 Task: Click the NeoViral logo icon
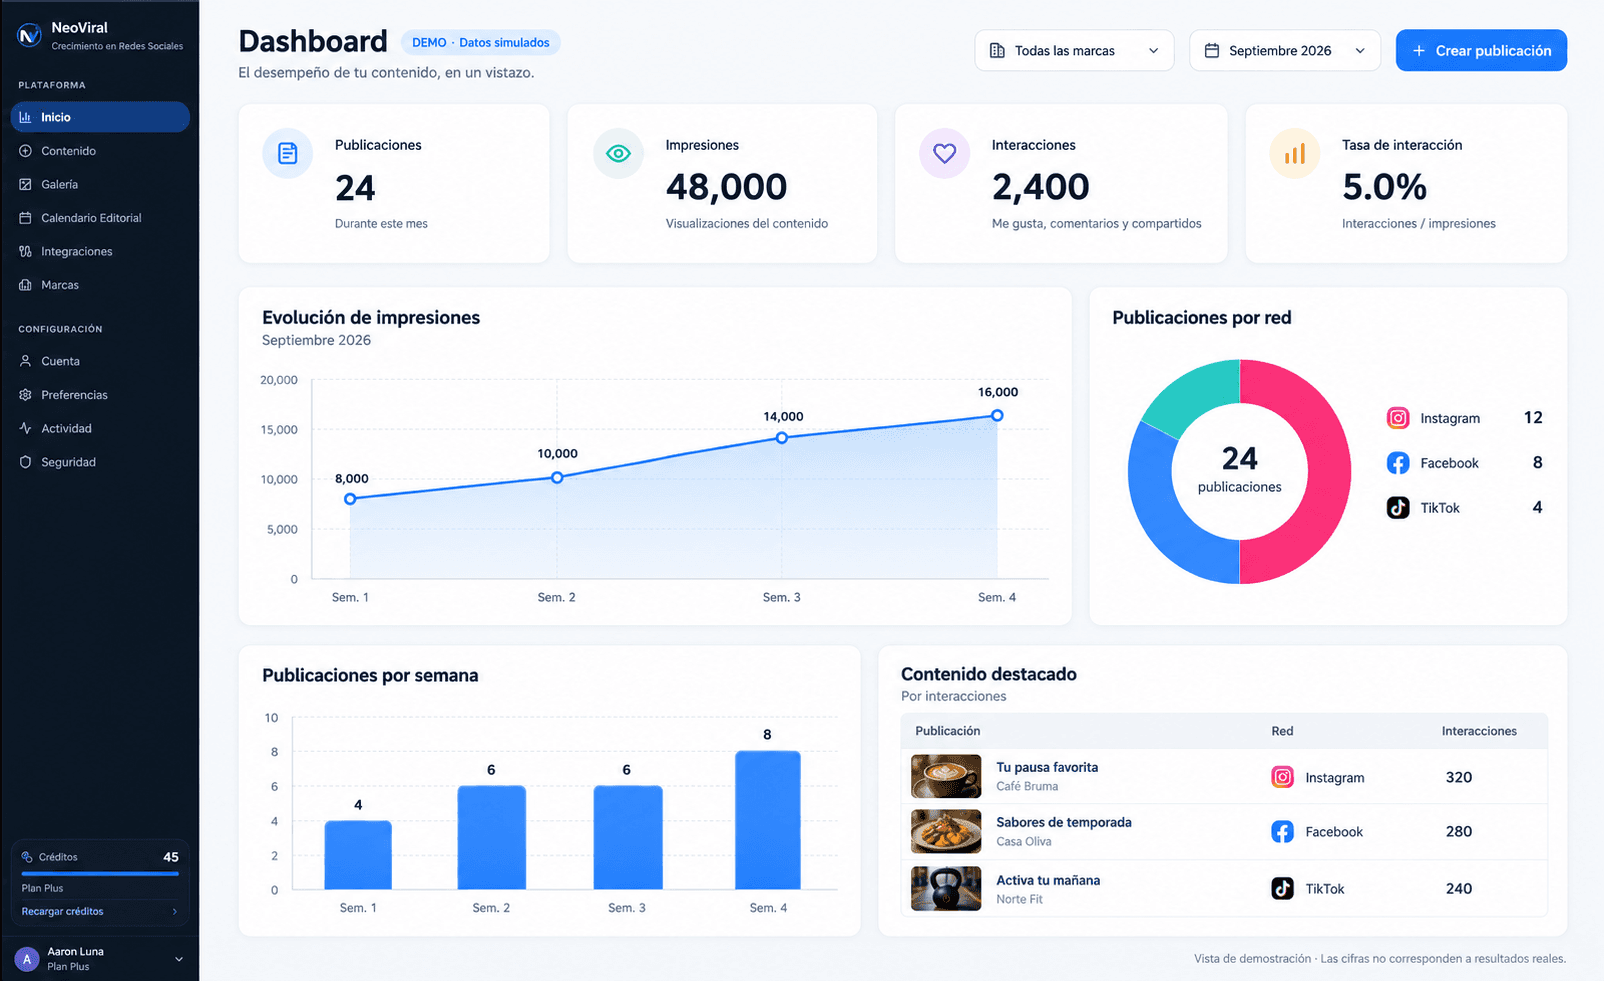[30, 35]
